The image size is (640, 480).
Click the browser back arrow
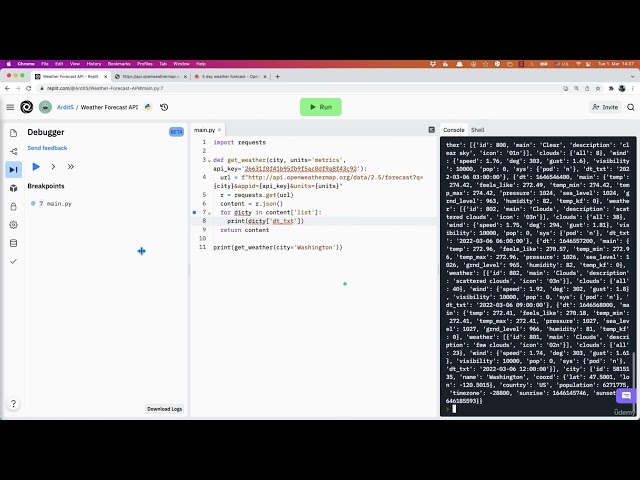pyautogui.click(x=7, y=88)
